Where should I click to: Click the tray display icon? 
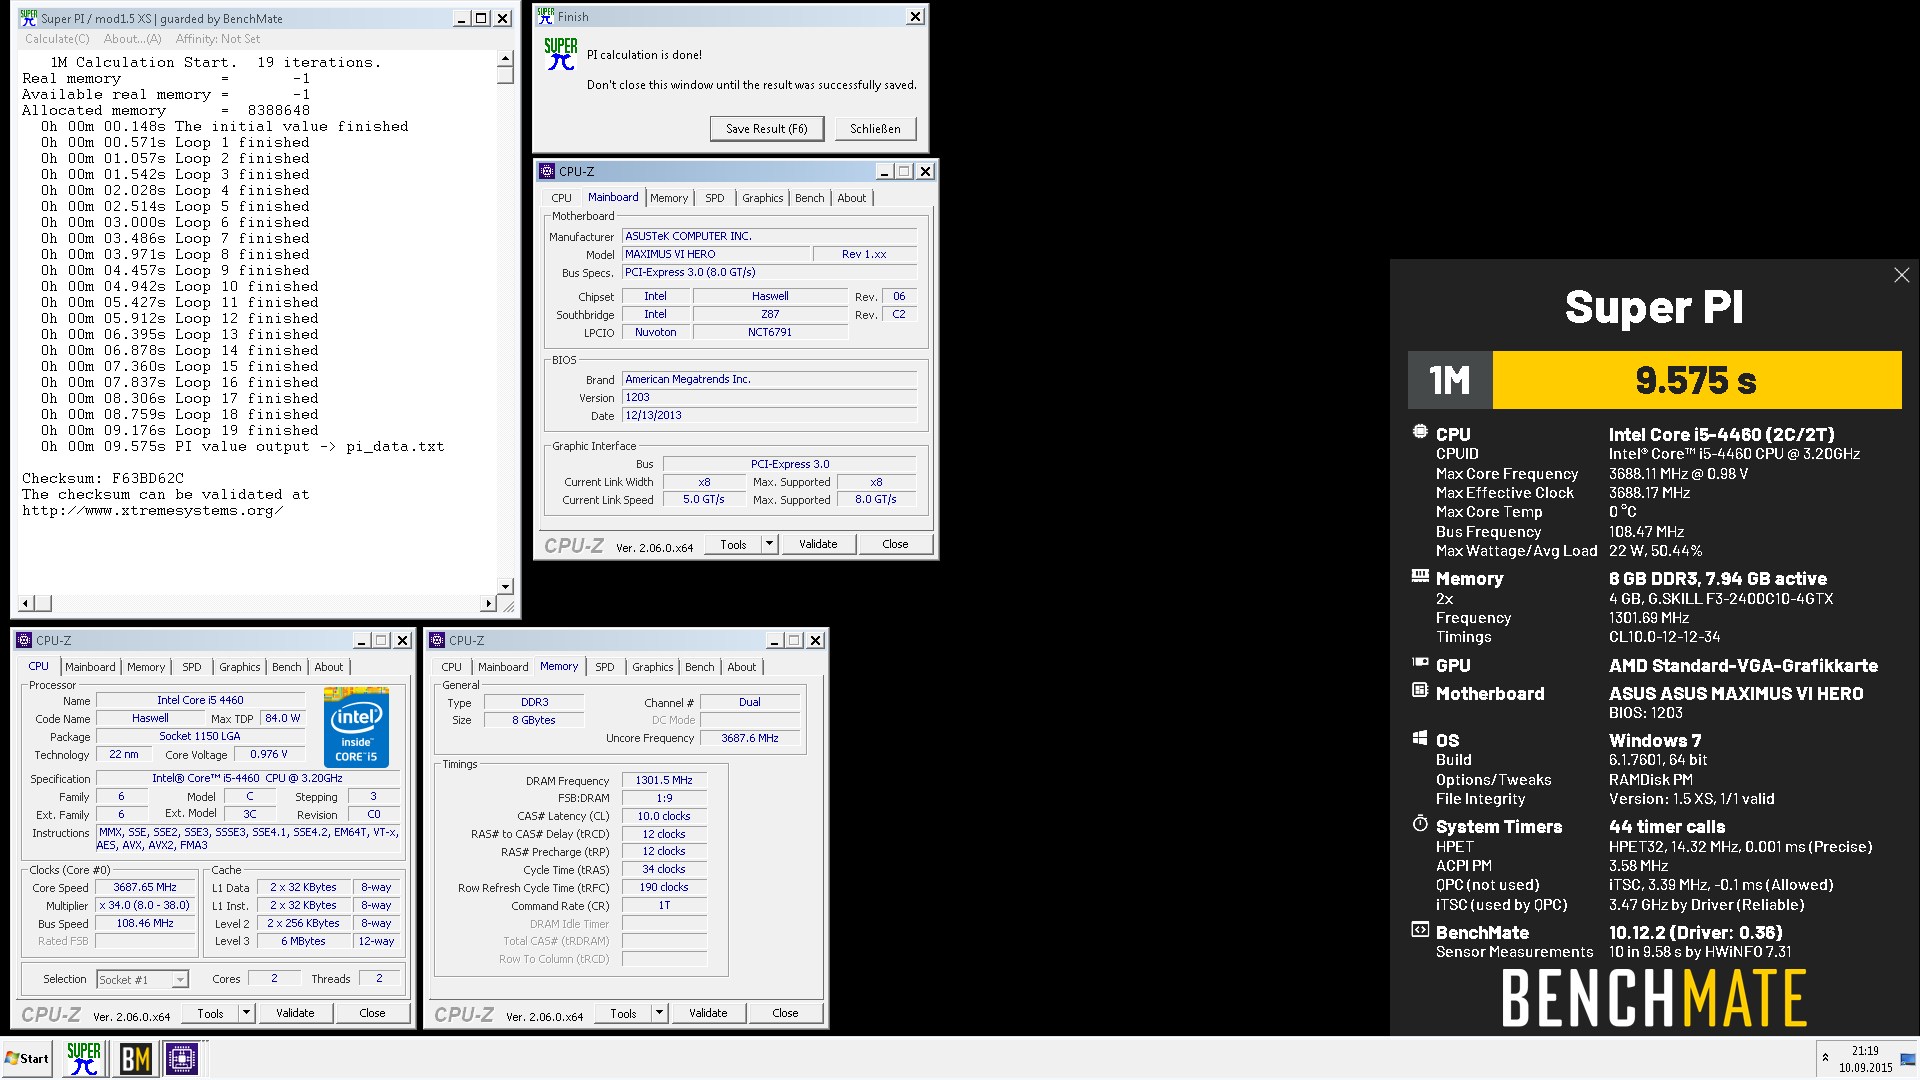tap(1908, 1058)
